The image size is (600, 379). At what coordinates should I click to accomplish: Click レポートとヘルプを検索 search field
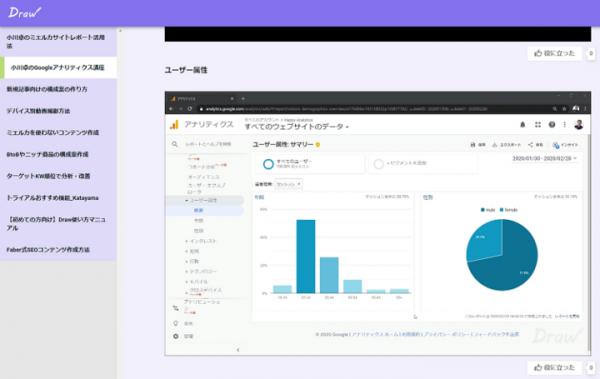pyautogui.click(x=209, y=144)
